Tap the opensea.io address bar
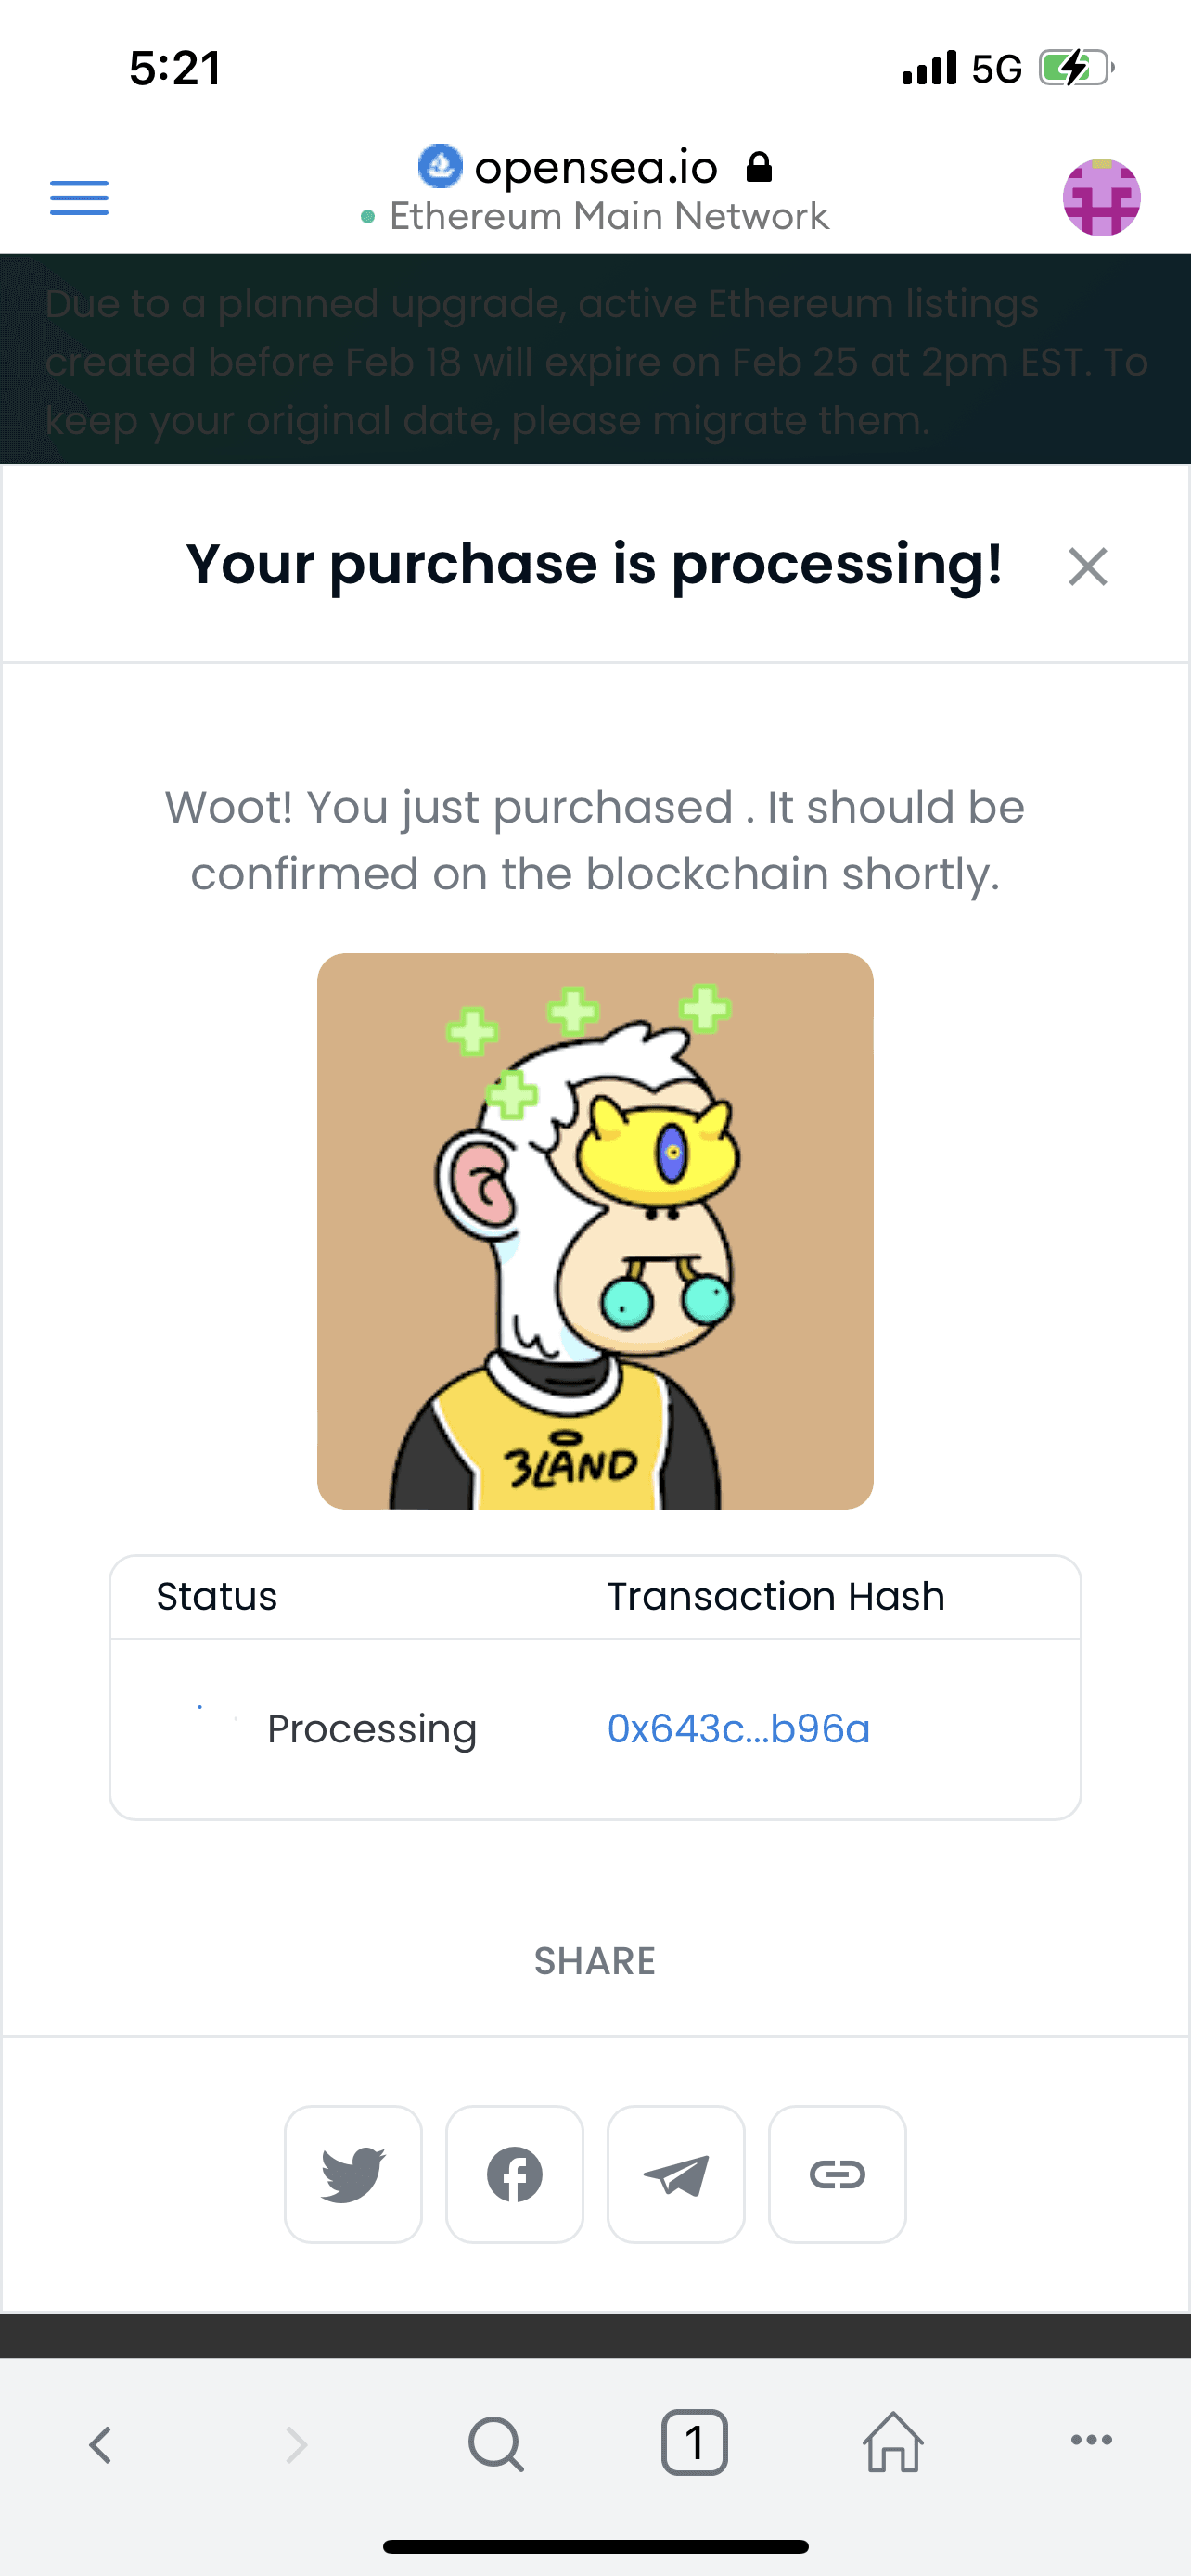1191x2576 pixels. (596, 167)
